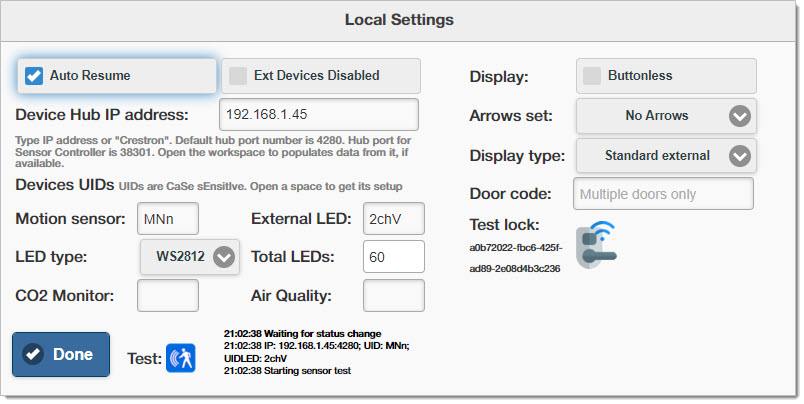
Task: Click the Door code input field
Action: [x=664, y=194]
